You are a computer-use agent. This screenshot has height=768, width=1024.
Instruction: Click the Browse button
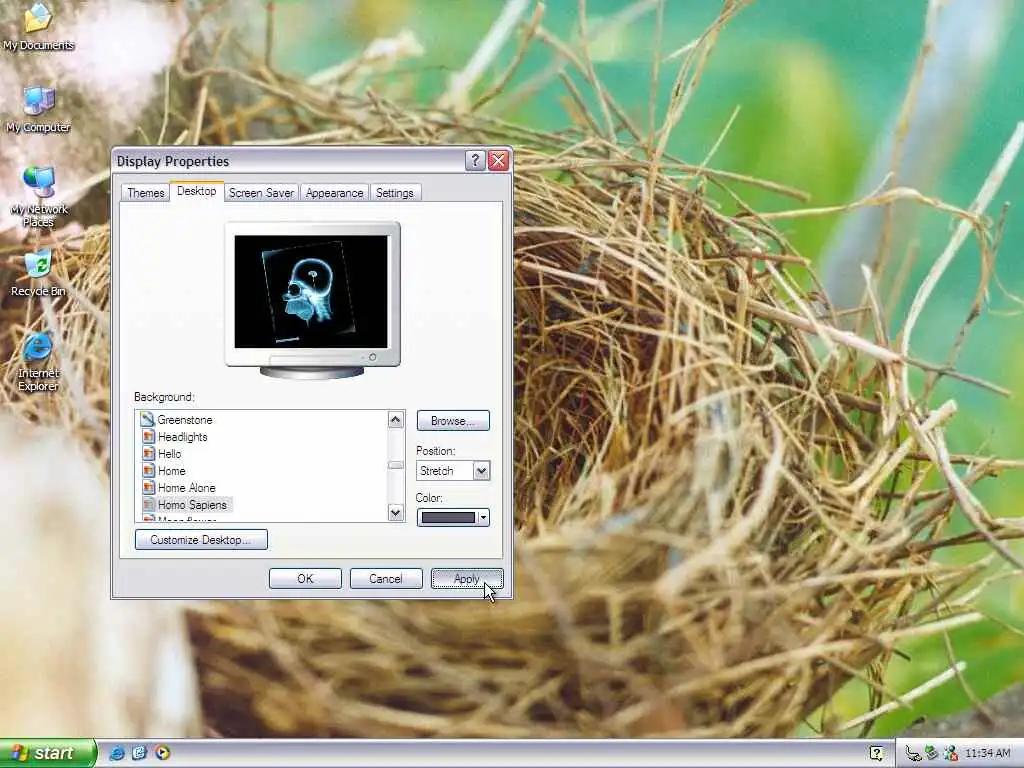point(453,421)
